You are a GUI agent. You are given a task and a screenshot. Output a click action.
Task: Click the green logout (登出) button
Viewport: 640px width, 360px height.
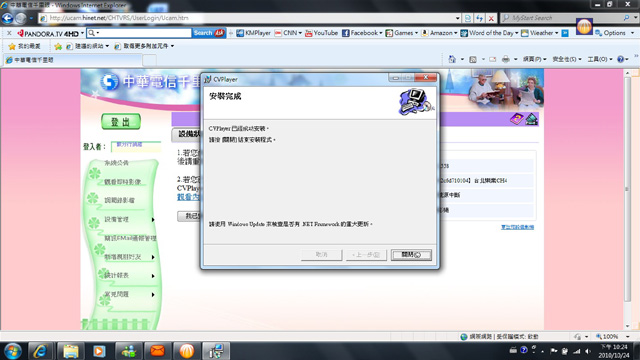point(121,122)
